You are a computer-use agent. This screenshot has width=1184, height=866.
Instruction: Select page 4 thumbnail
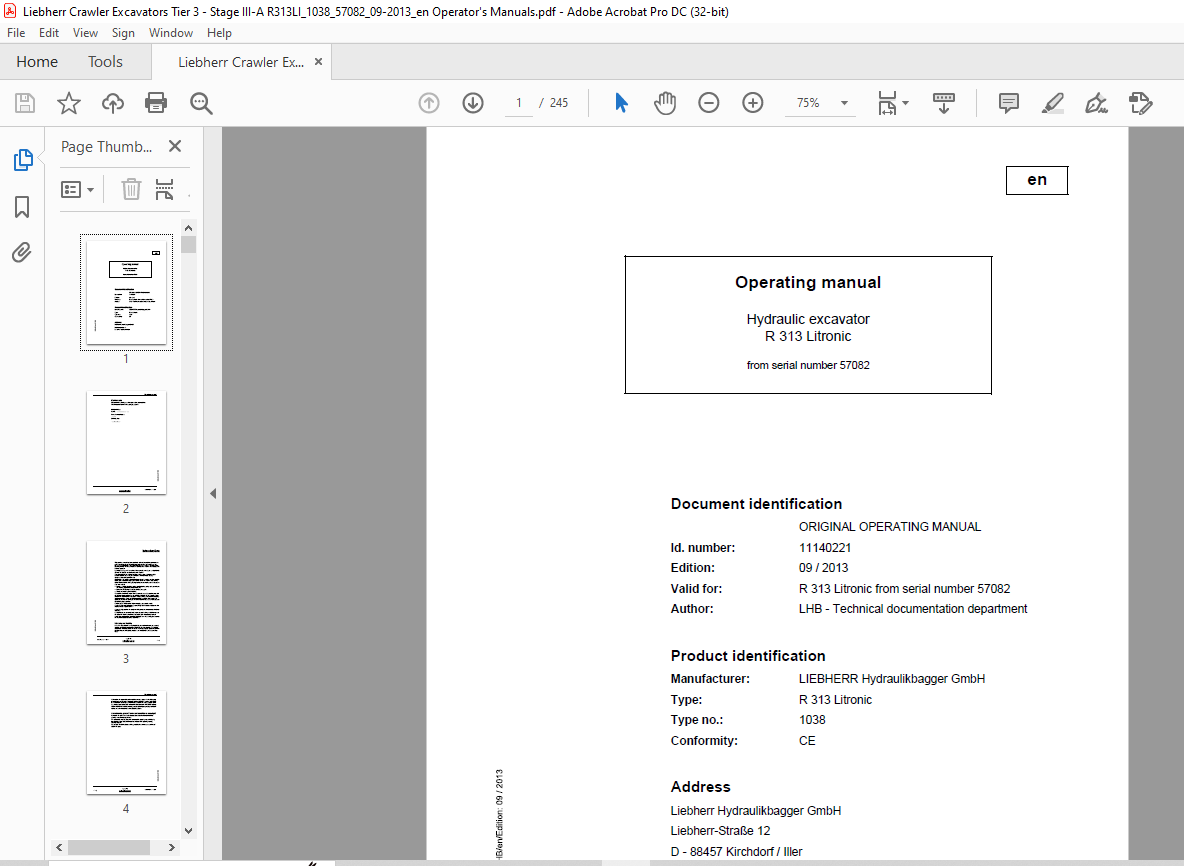coord(126,742)
